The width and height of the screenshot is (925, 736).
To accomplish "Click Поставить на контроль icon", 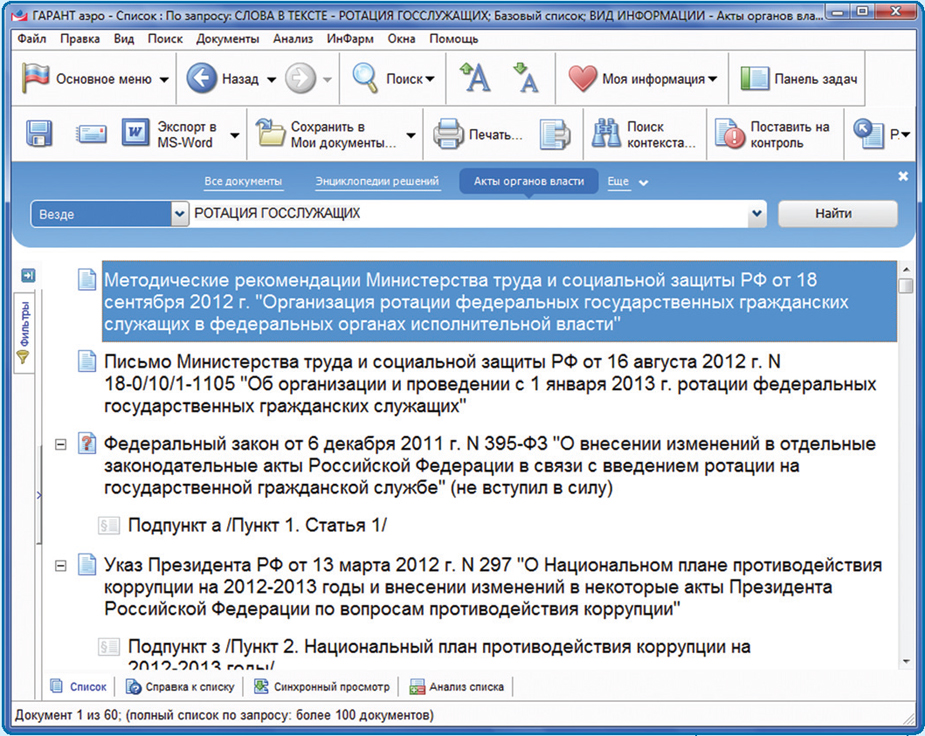I will 732,134.
